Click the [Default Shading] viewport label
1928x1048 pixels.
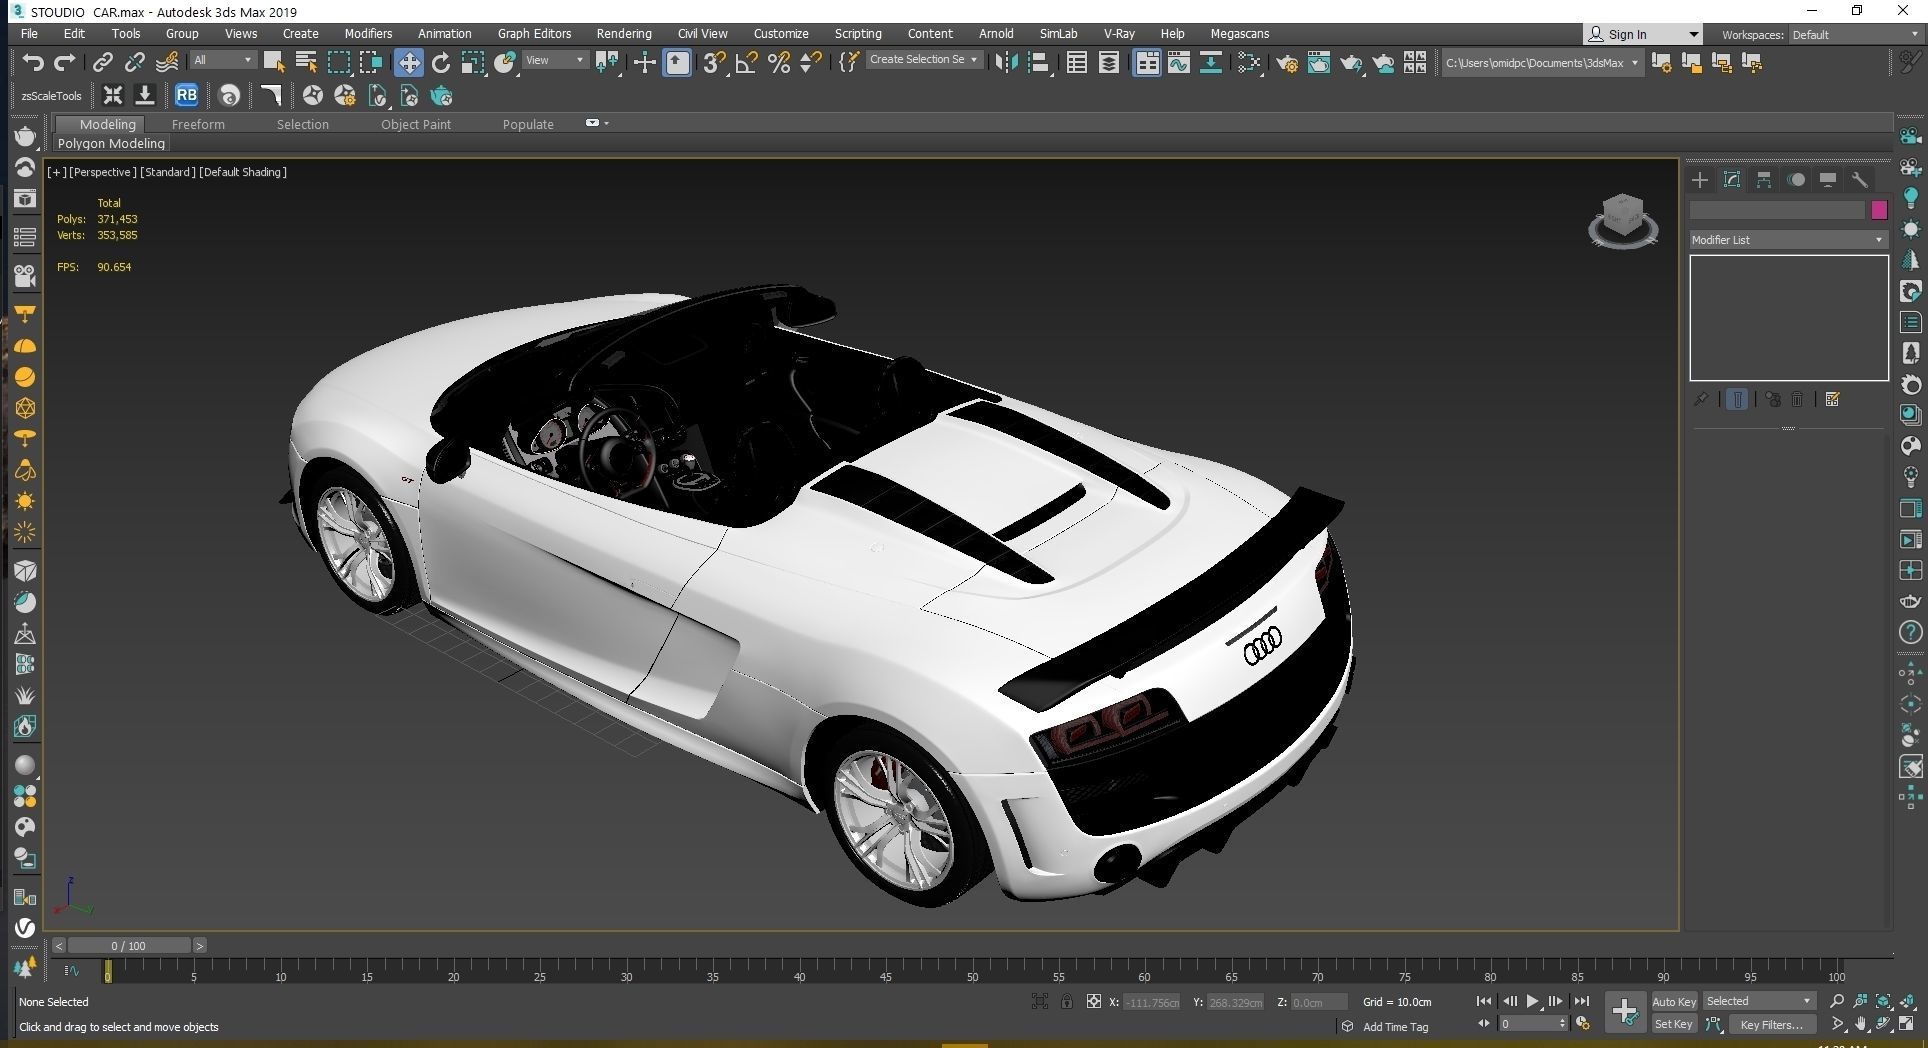[243, 172]
